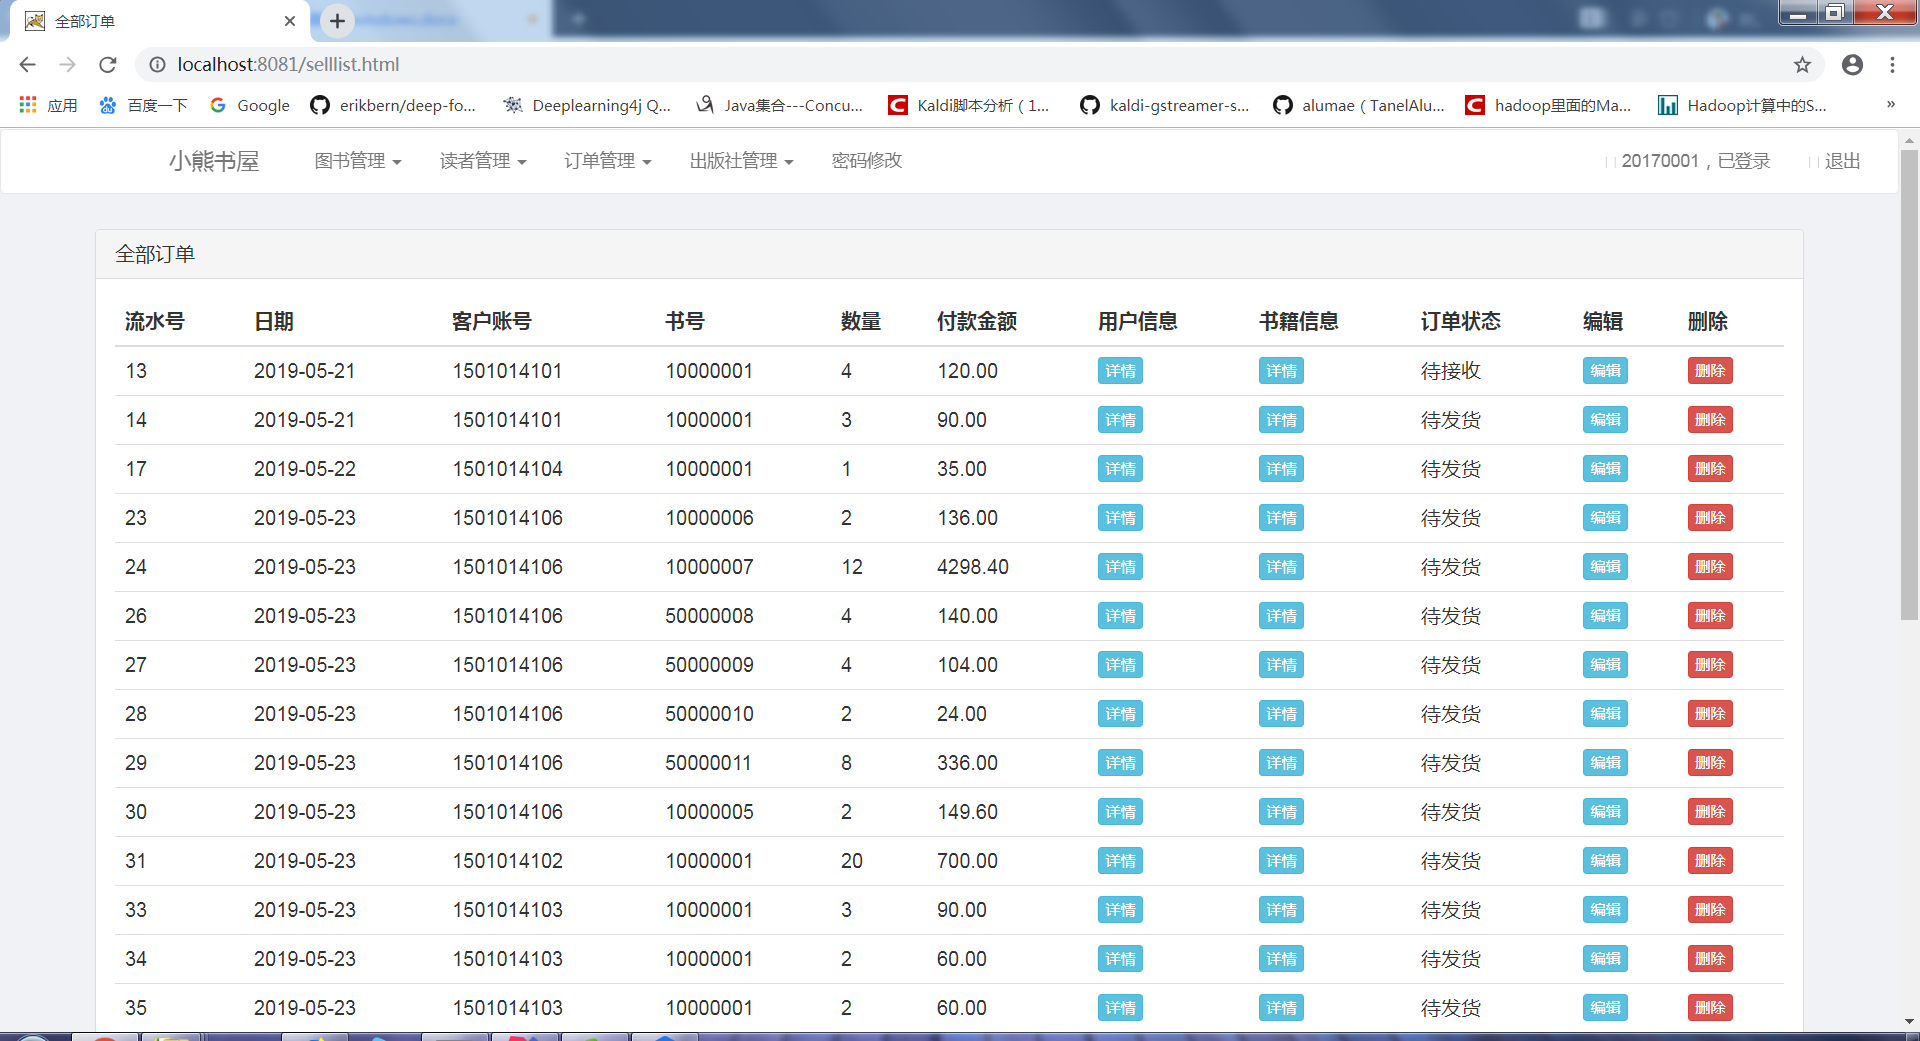Image resolution: width=1920 pixels, height=1041 pixels.
Task: Open the 百度一下 bookmark
Action: (x=143, y=105)
